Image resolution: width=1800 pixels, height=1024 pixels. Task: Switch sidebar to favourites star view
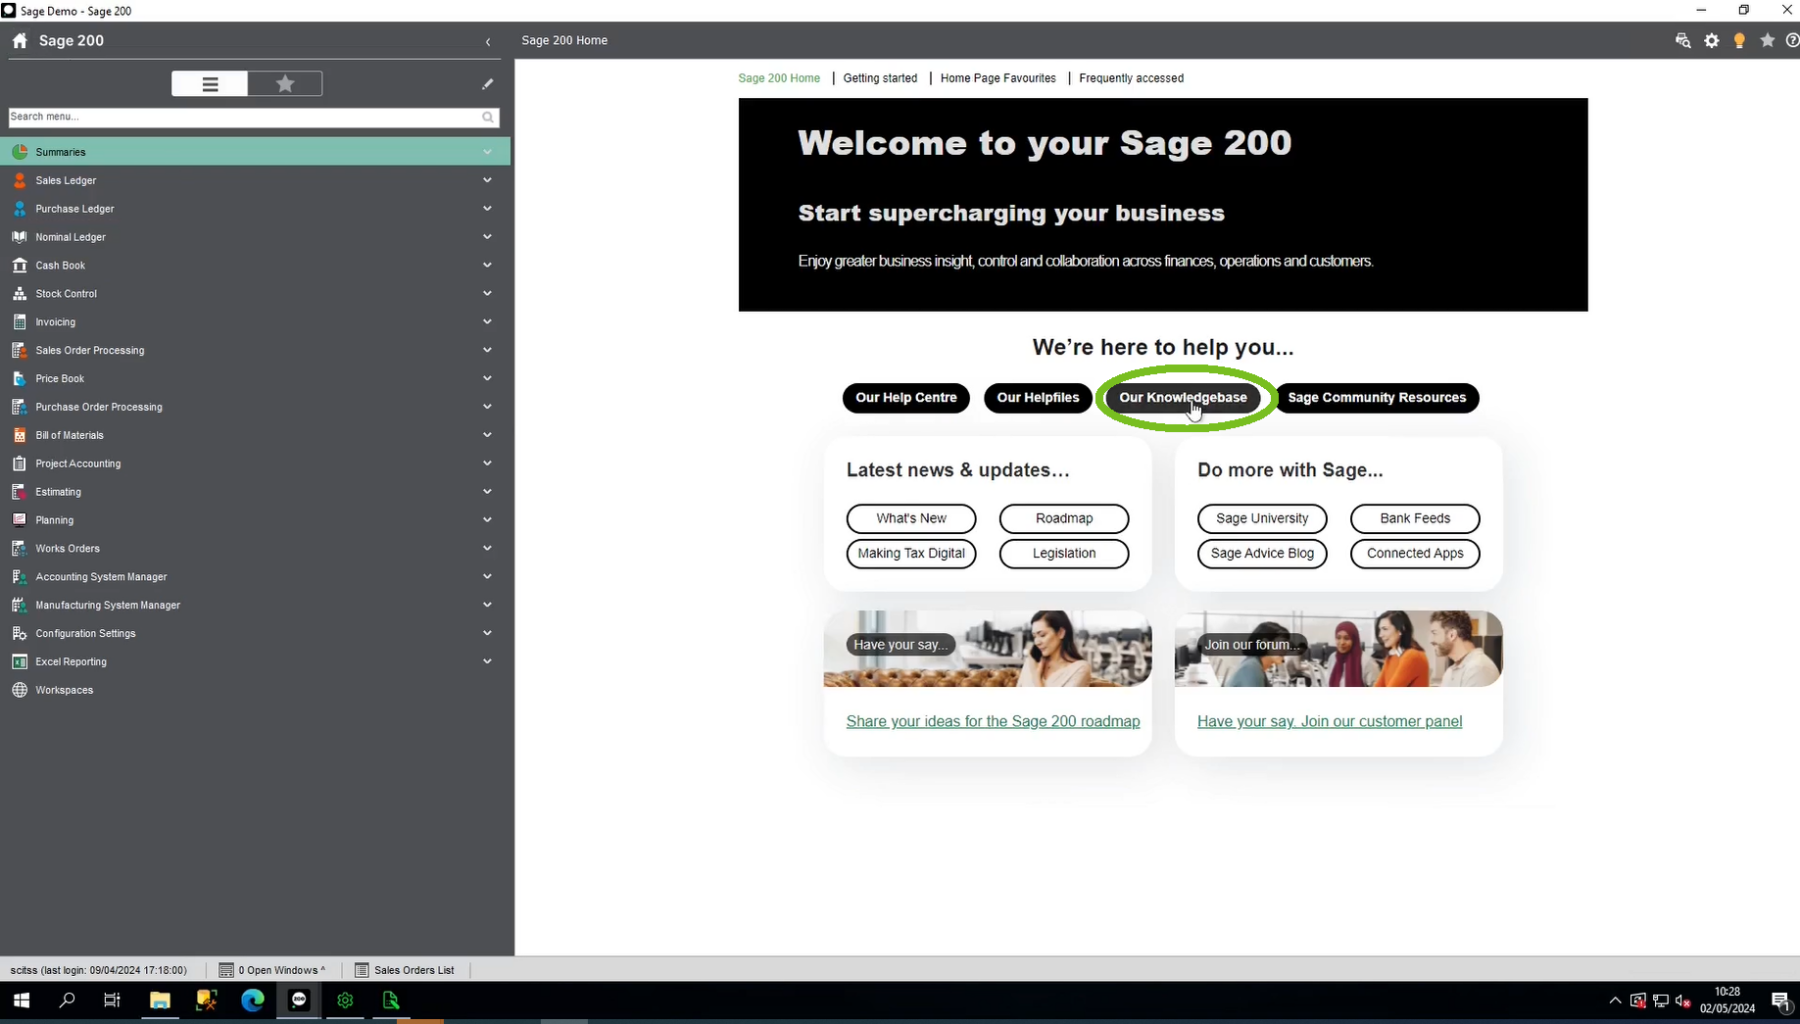coord(285,84)
